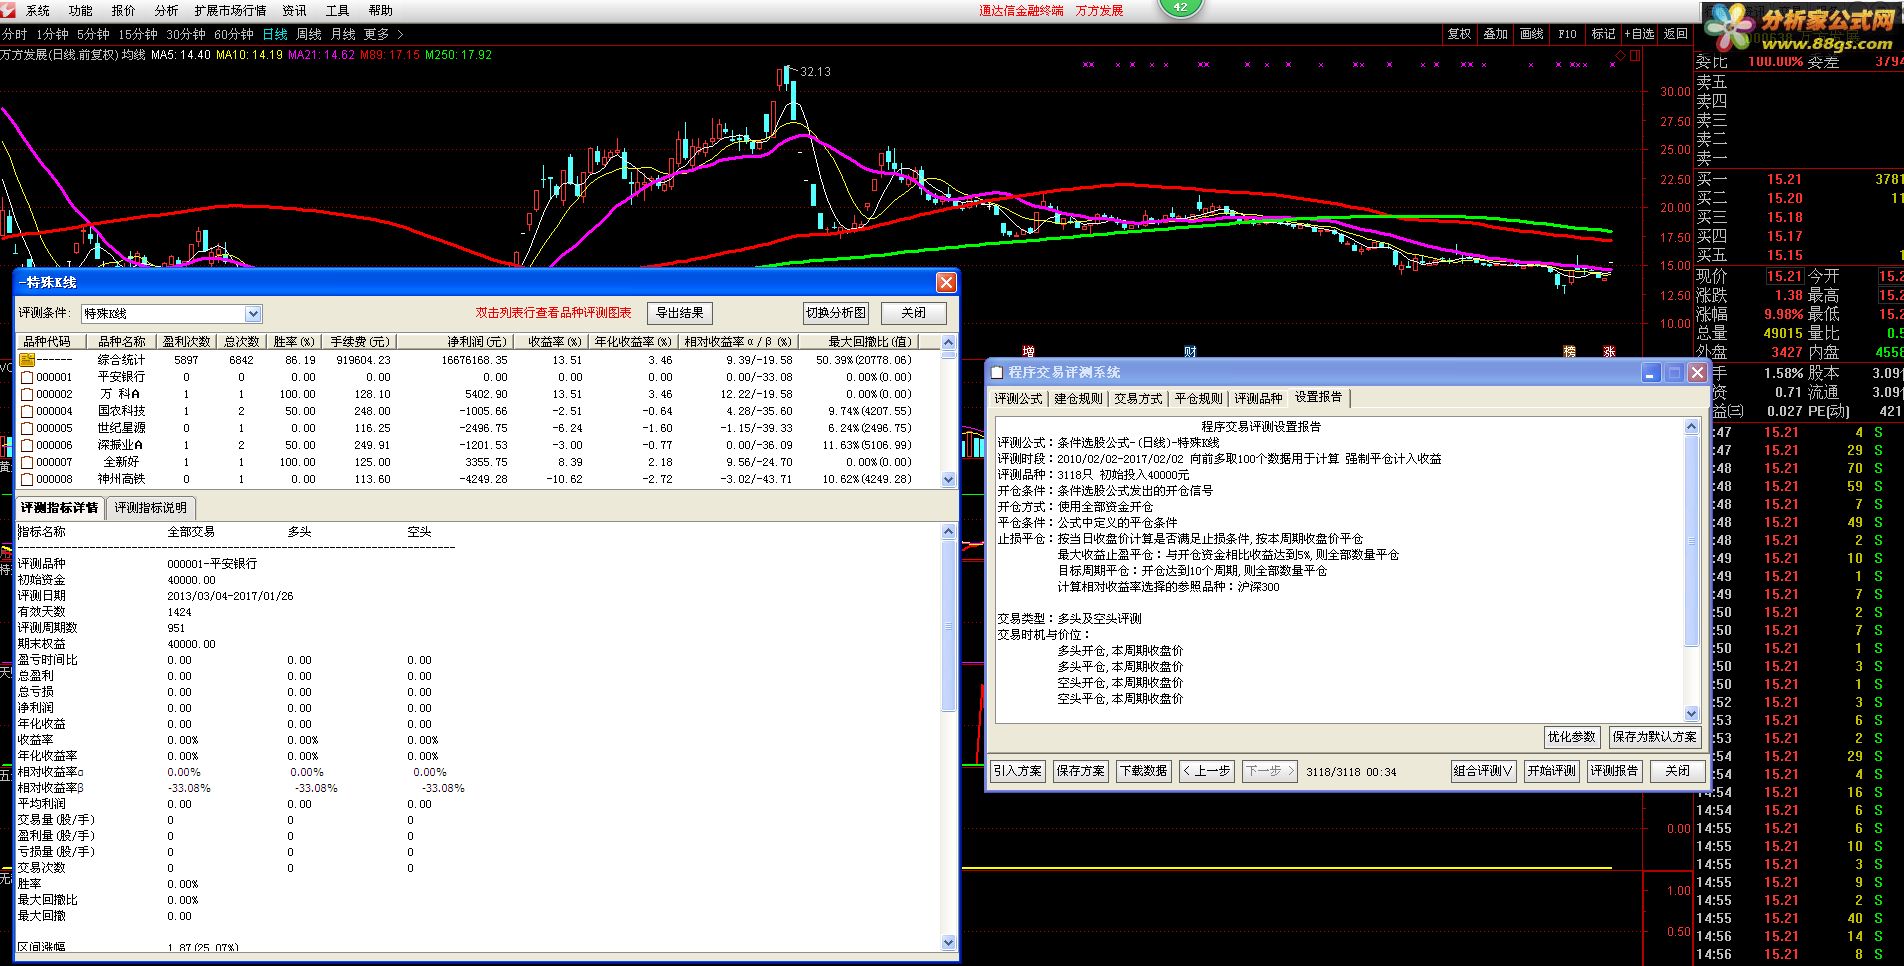
Task: Open the 功能 menu
Action: [x=81, y=11]
